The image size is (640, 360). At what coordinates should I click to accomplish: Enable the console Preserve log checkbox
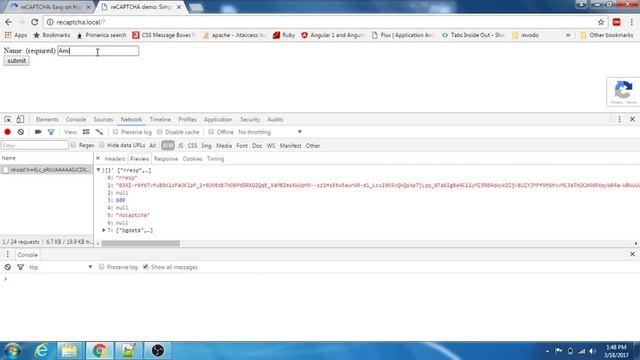pos(102,267)
